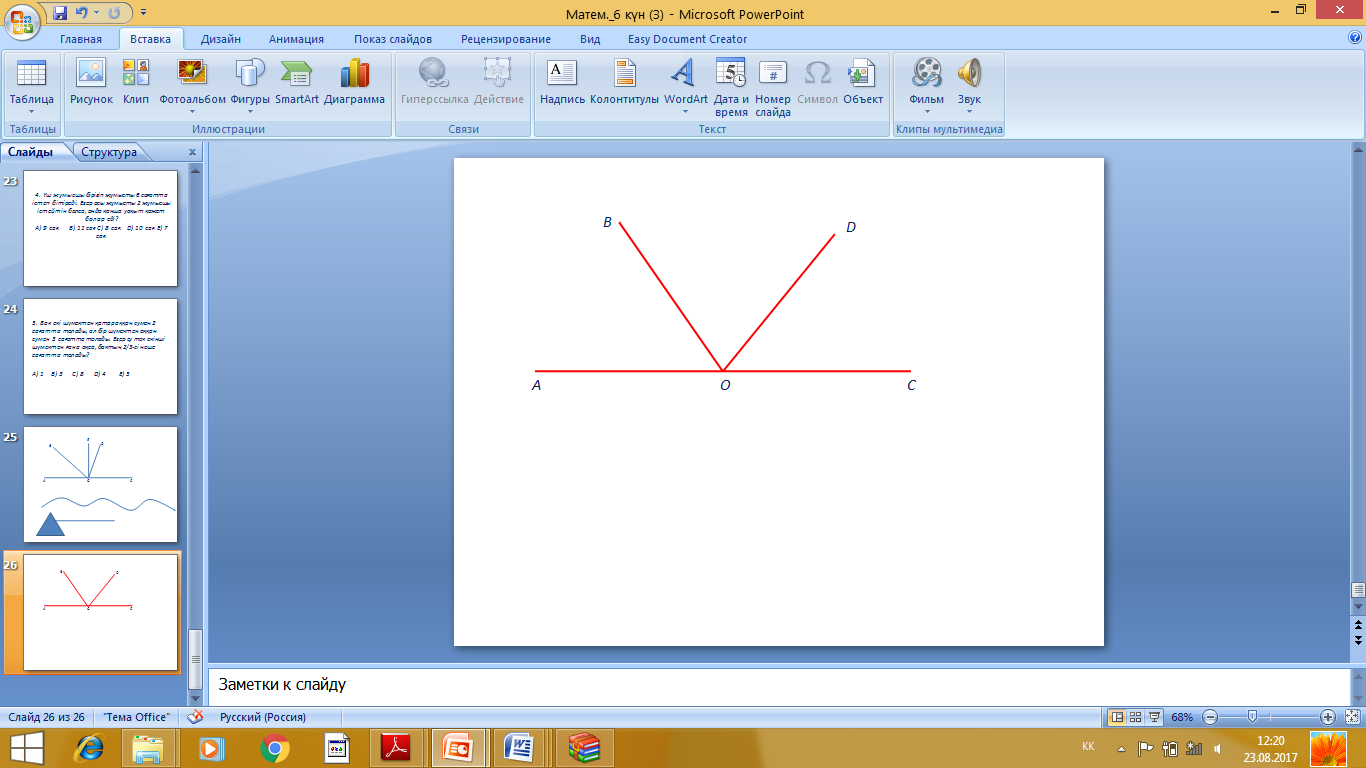The image size is (1366, 768).
Task: Click the zoom in plus button
Action: (x=1327, y=717)
